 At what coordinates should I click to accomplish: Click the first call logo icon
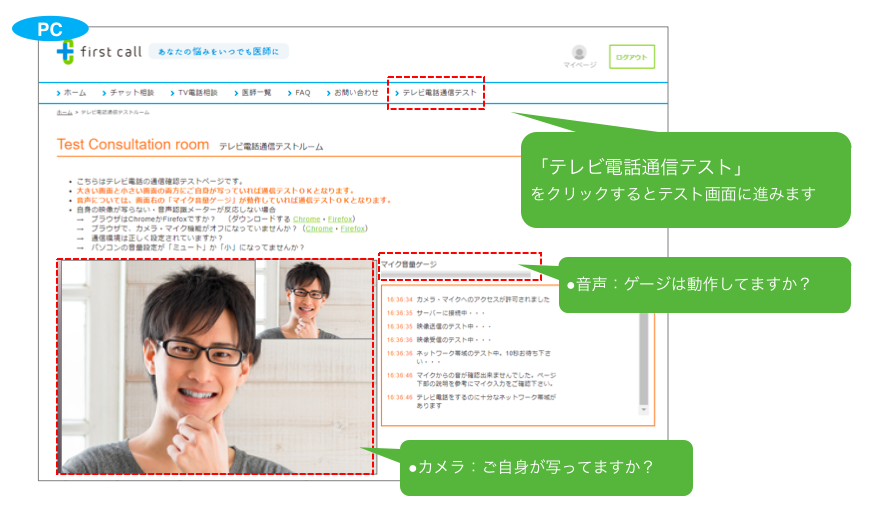tap(66, 52)
